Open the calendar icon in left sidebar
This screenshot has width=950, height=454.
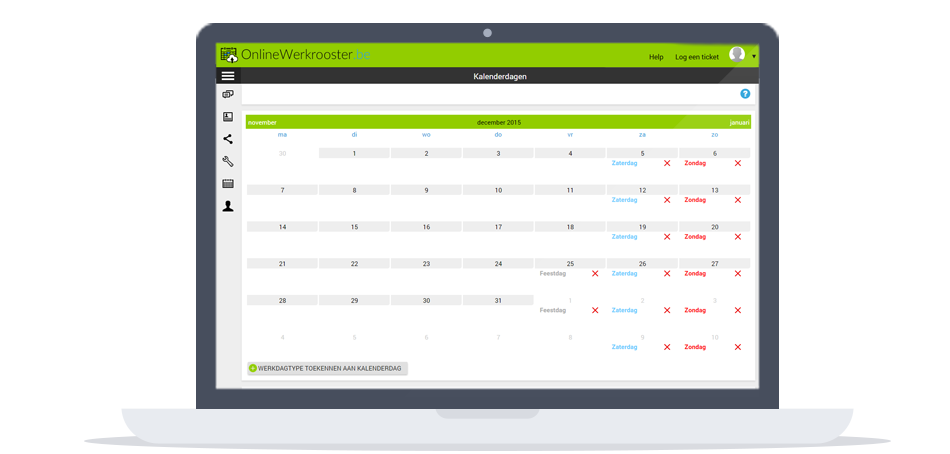228,184
